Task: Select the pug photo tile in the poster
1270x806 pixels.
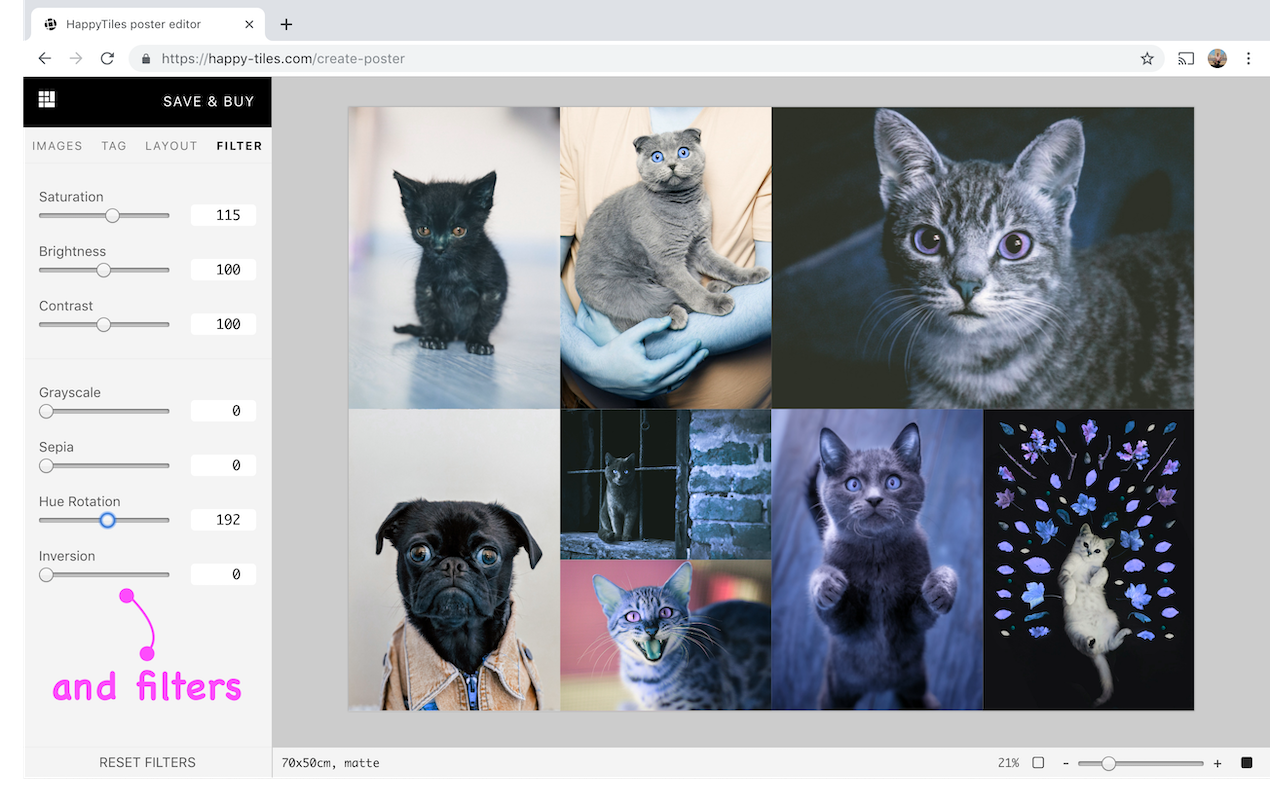Action: pyautogui.click(x=453, y=558)
